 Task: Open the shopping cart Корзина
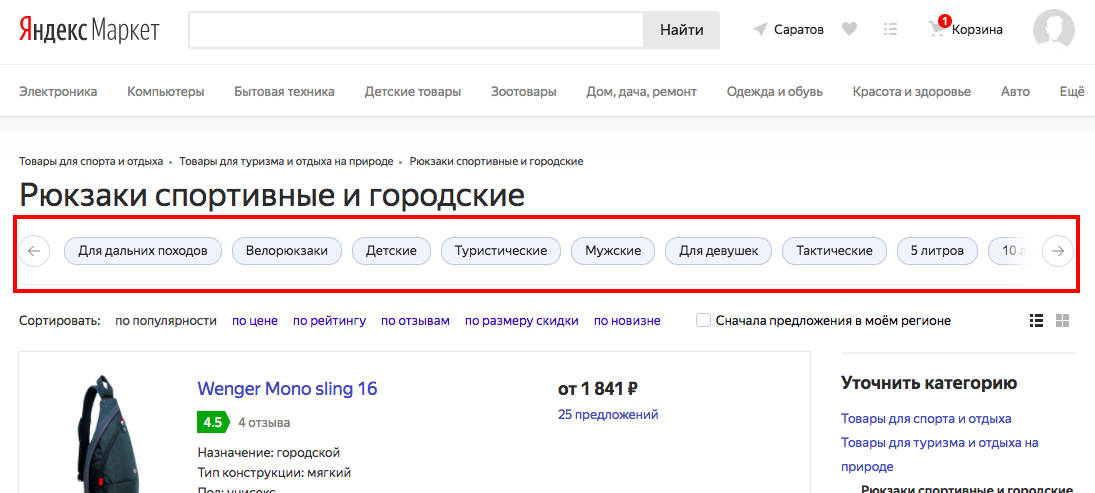[x=966, y=30]
